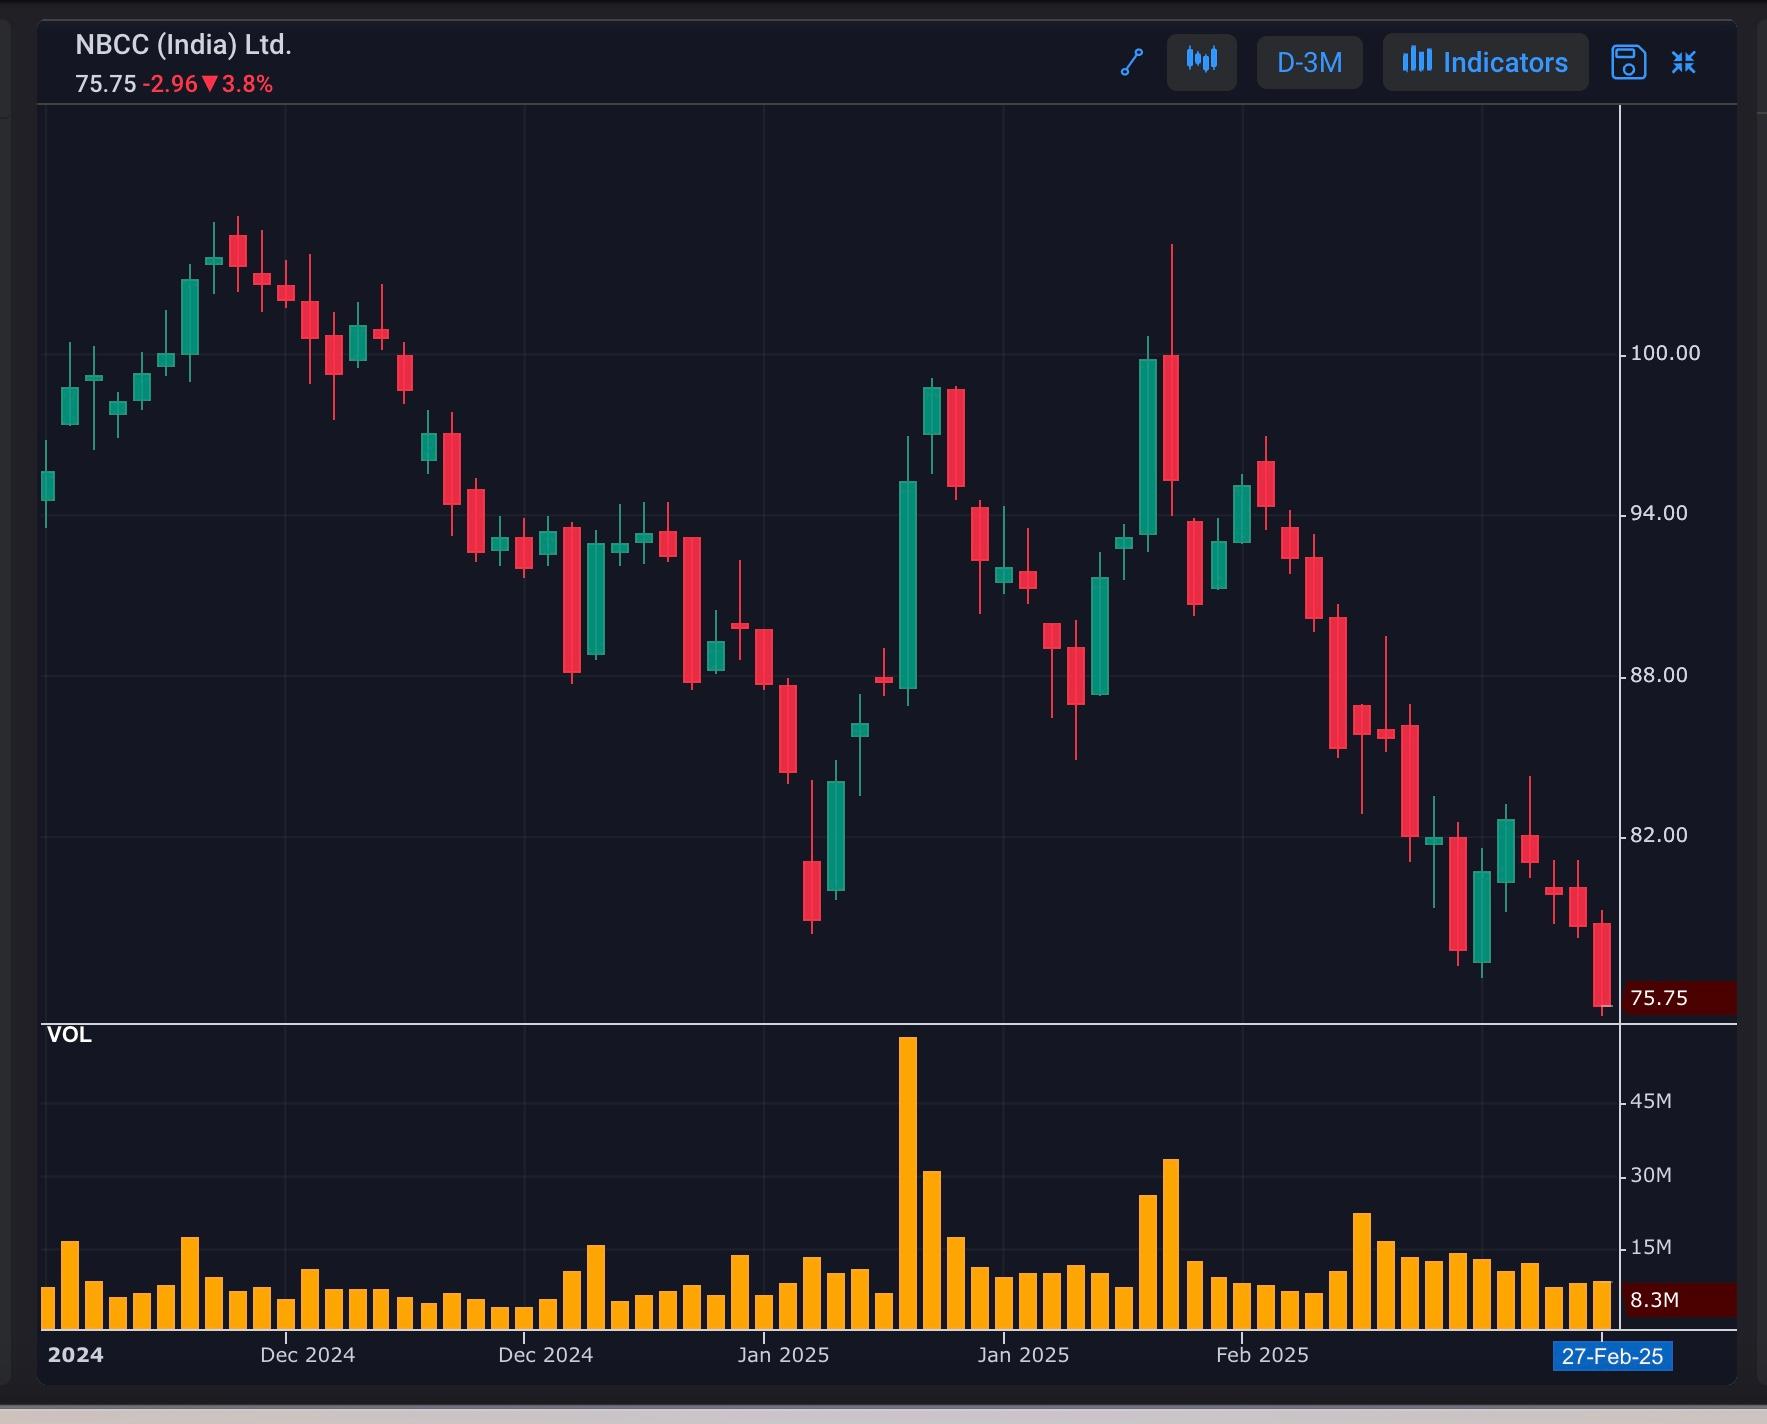Open the D-3M timeframe selector

(1309, 62)
